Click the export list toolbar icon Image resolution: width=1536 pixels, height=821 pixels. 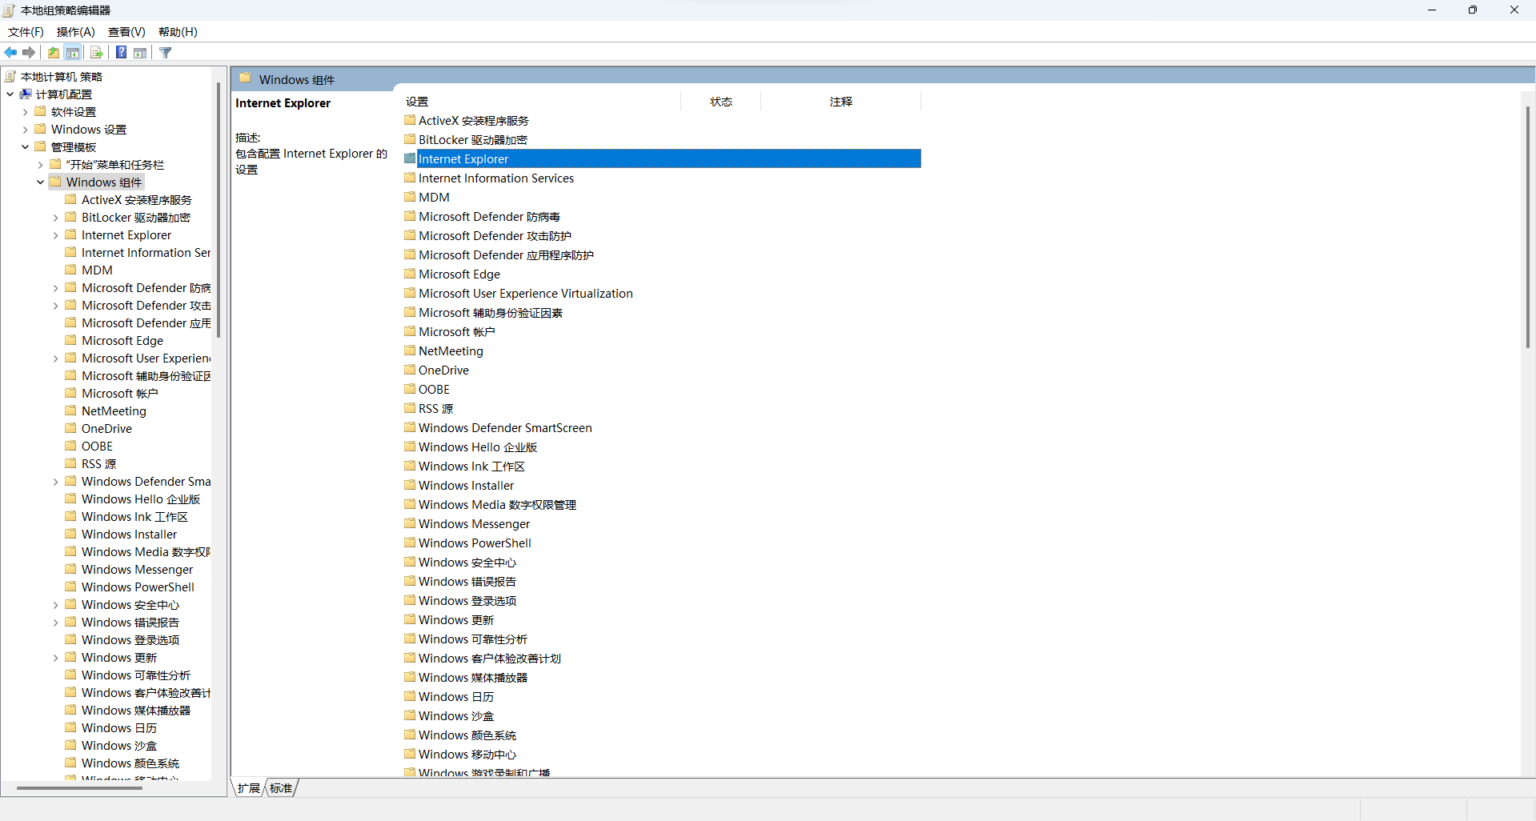tap(95, 52)
